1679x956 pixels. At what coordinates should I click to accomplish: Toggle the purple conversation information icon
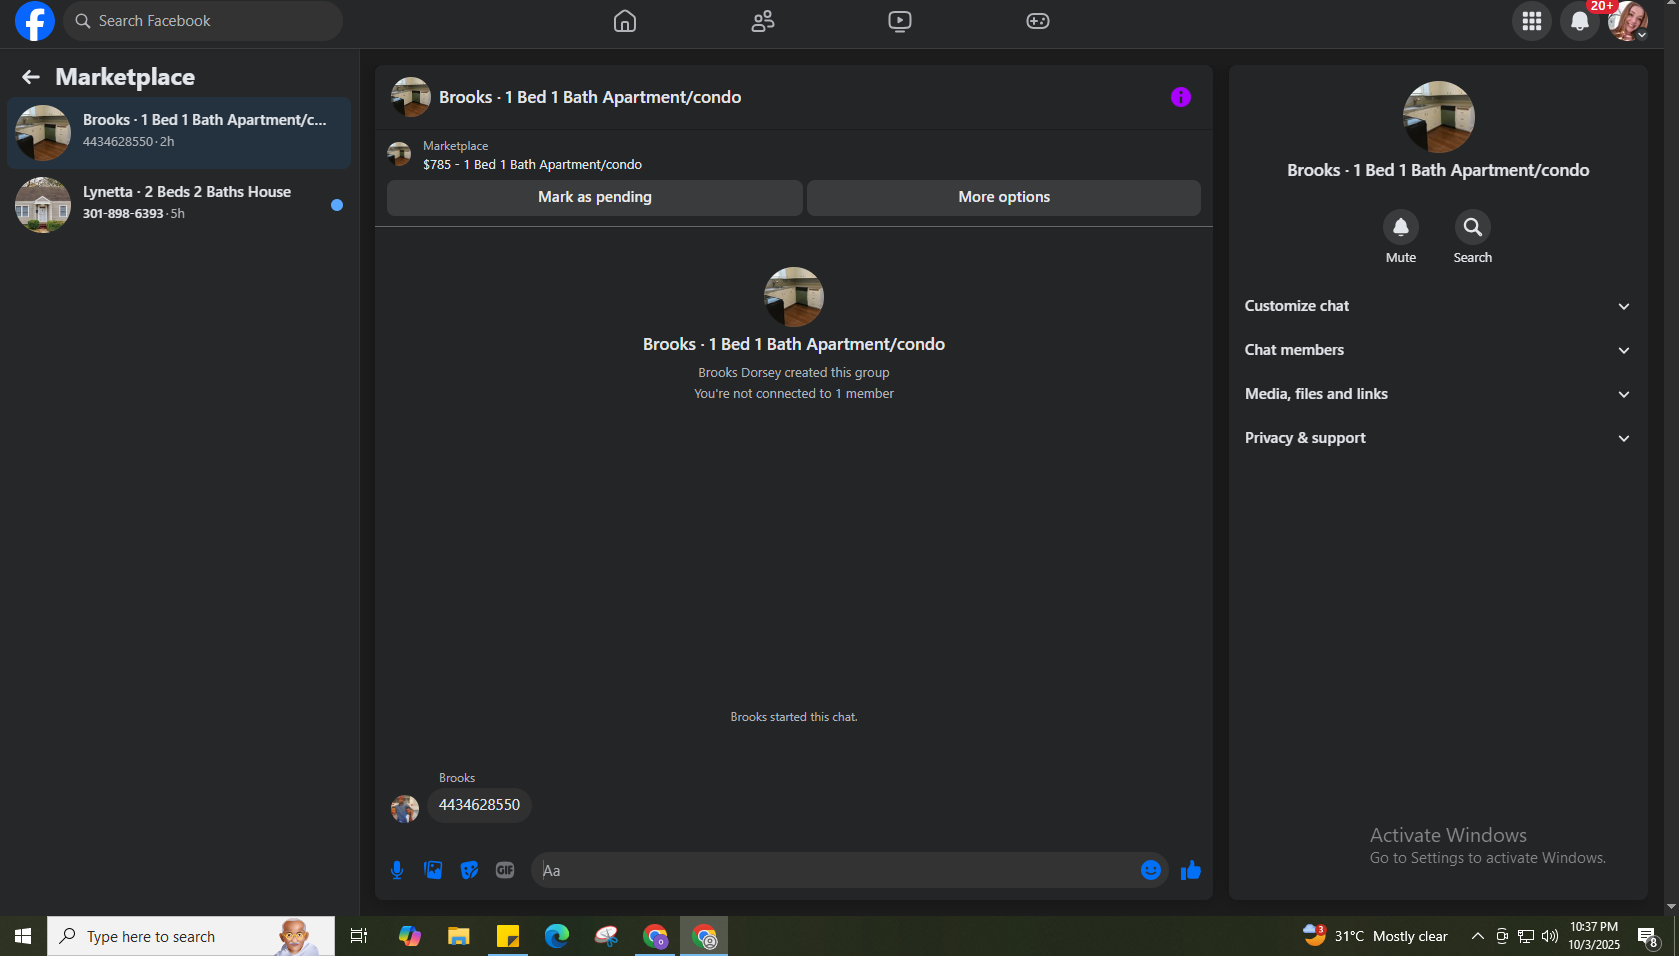point(1181,97)
